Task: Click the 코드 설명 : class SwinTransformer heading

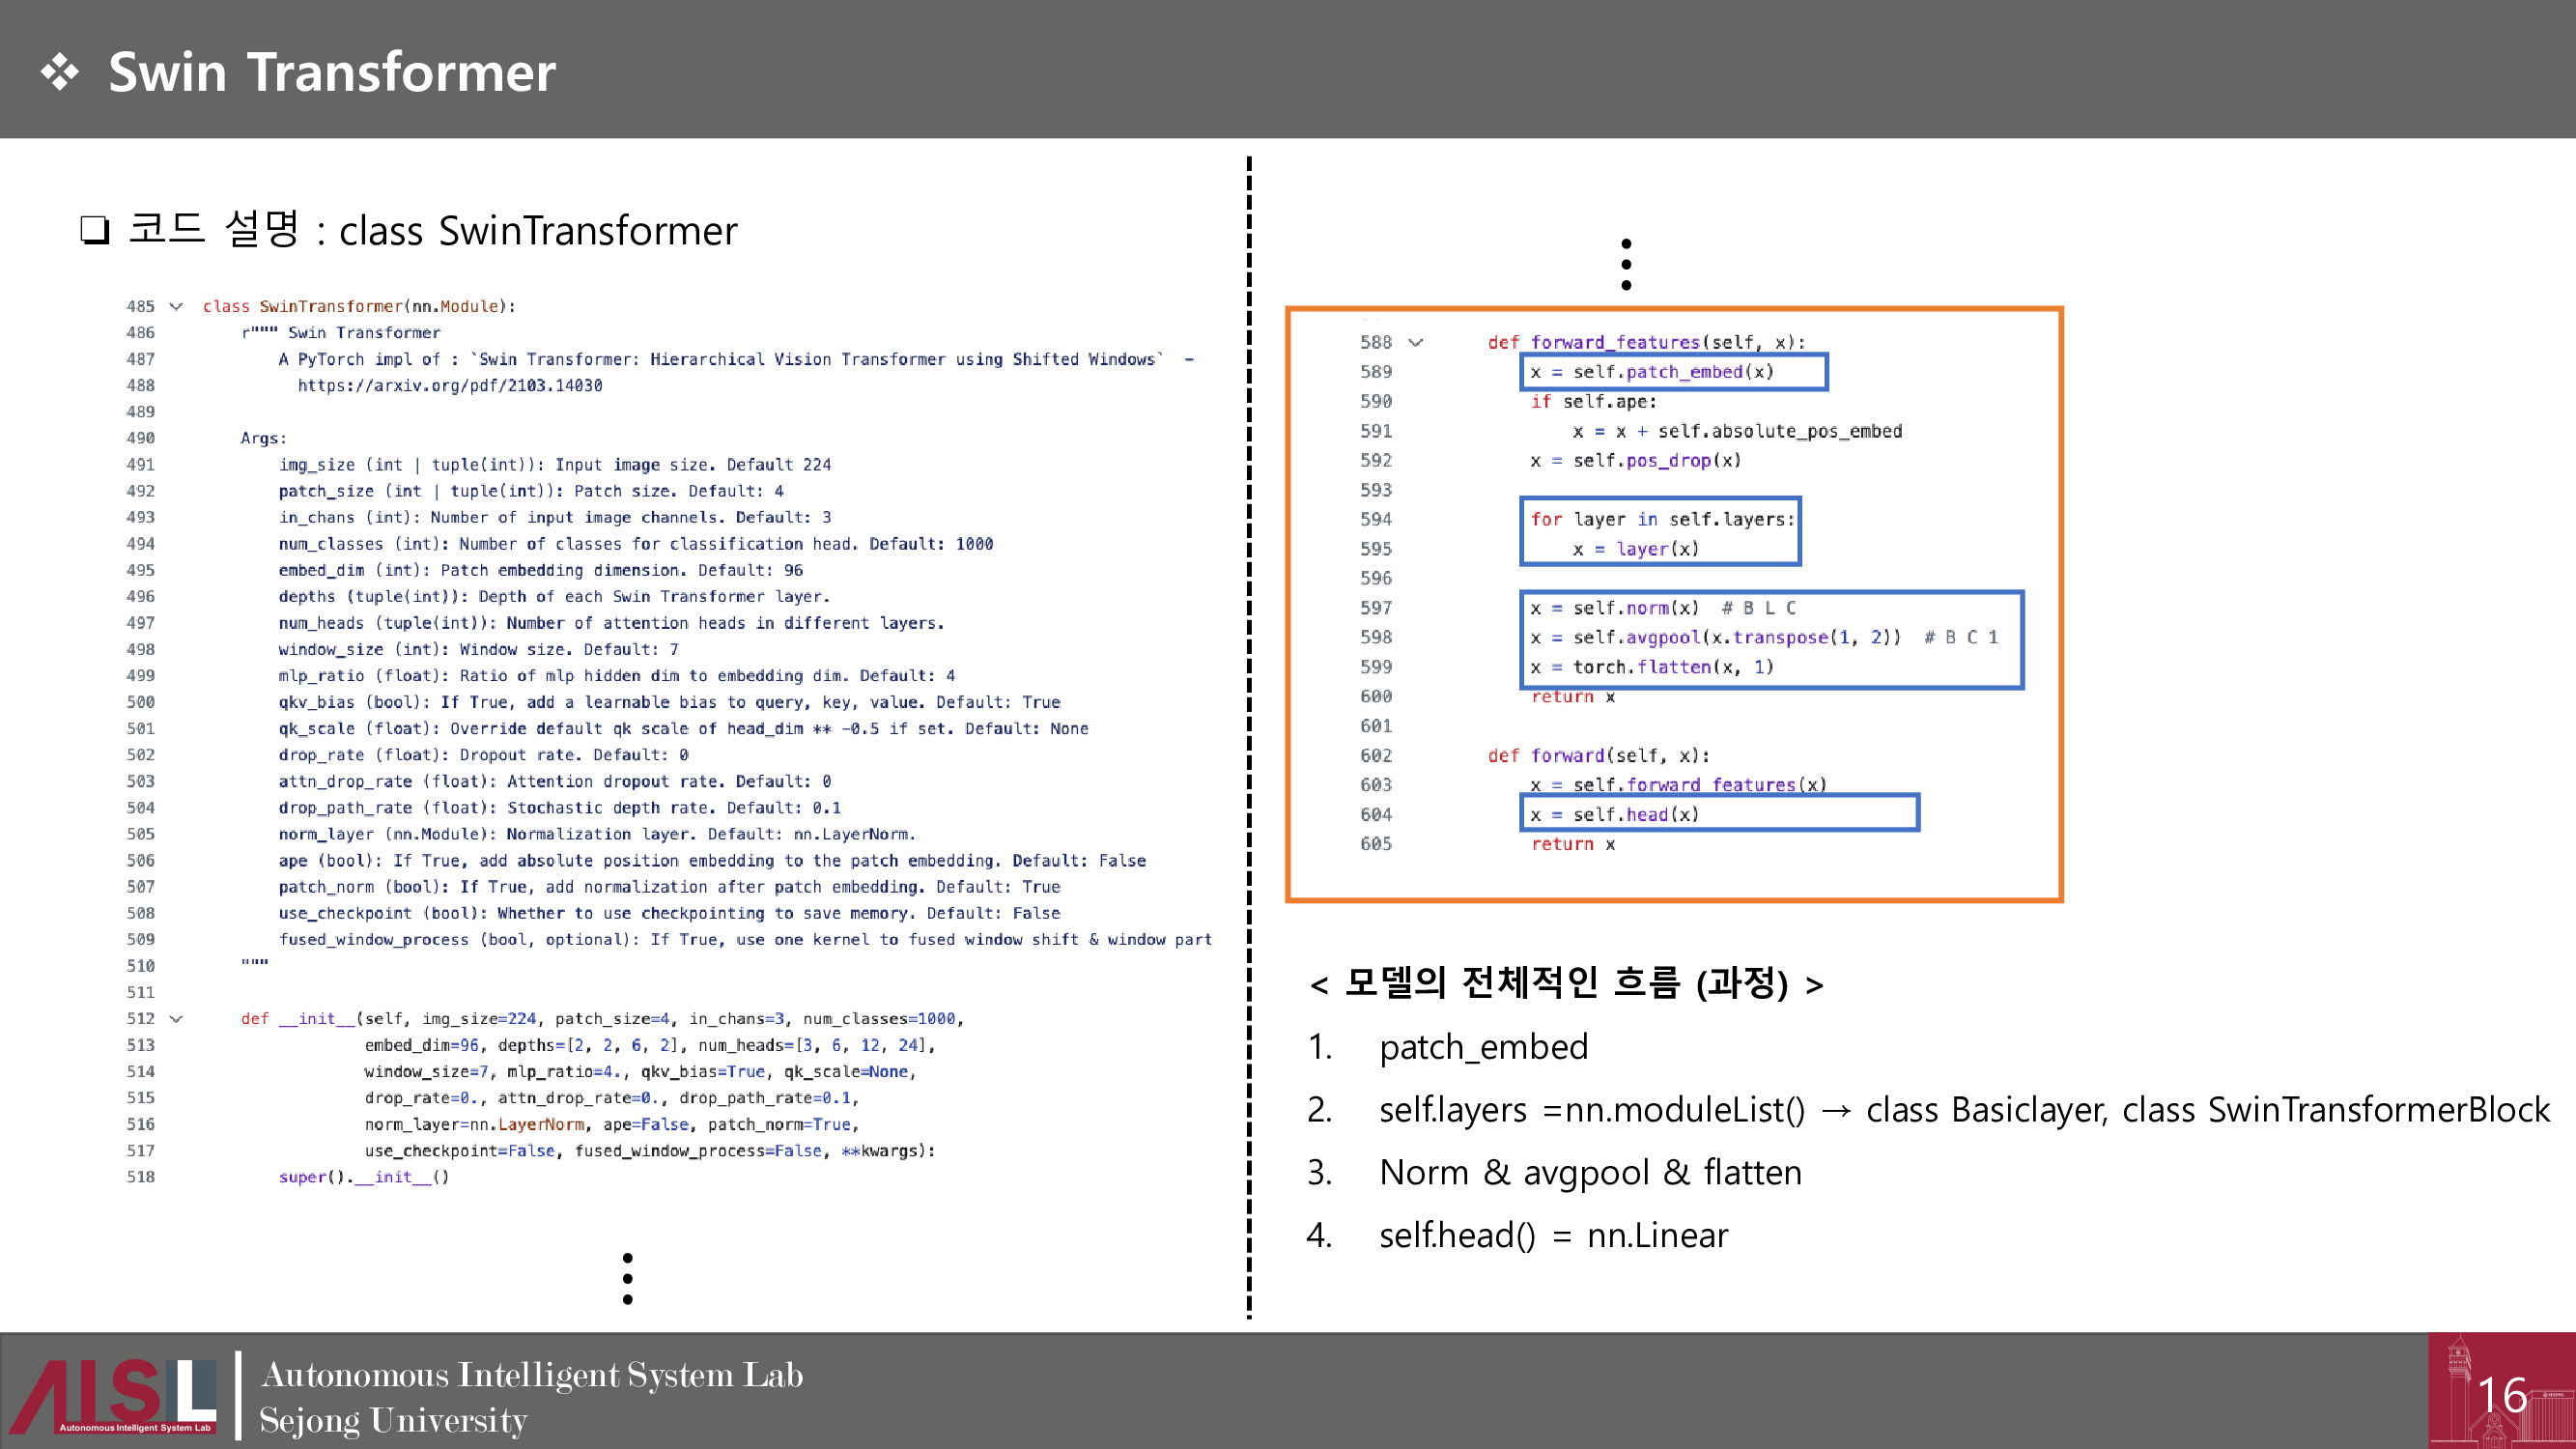Action: coord(432,230)
